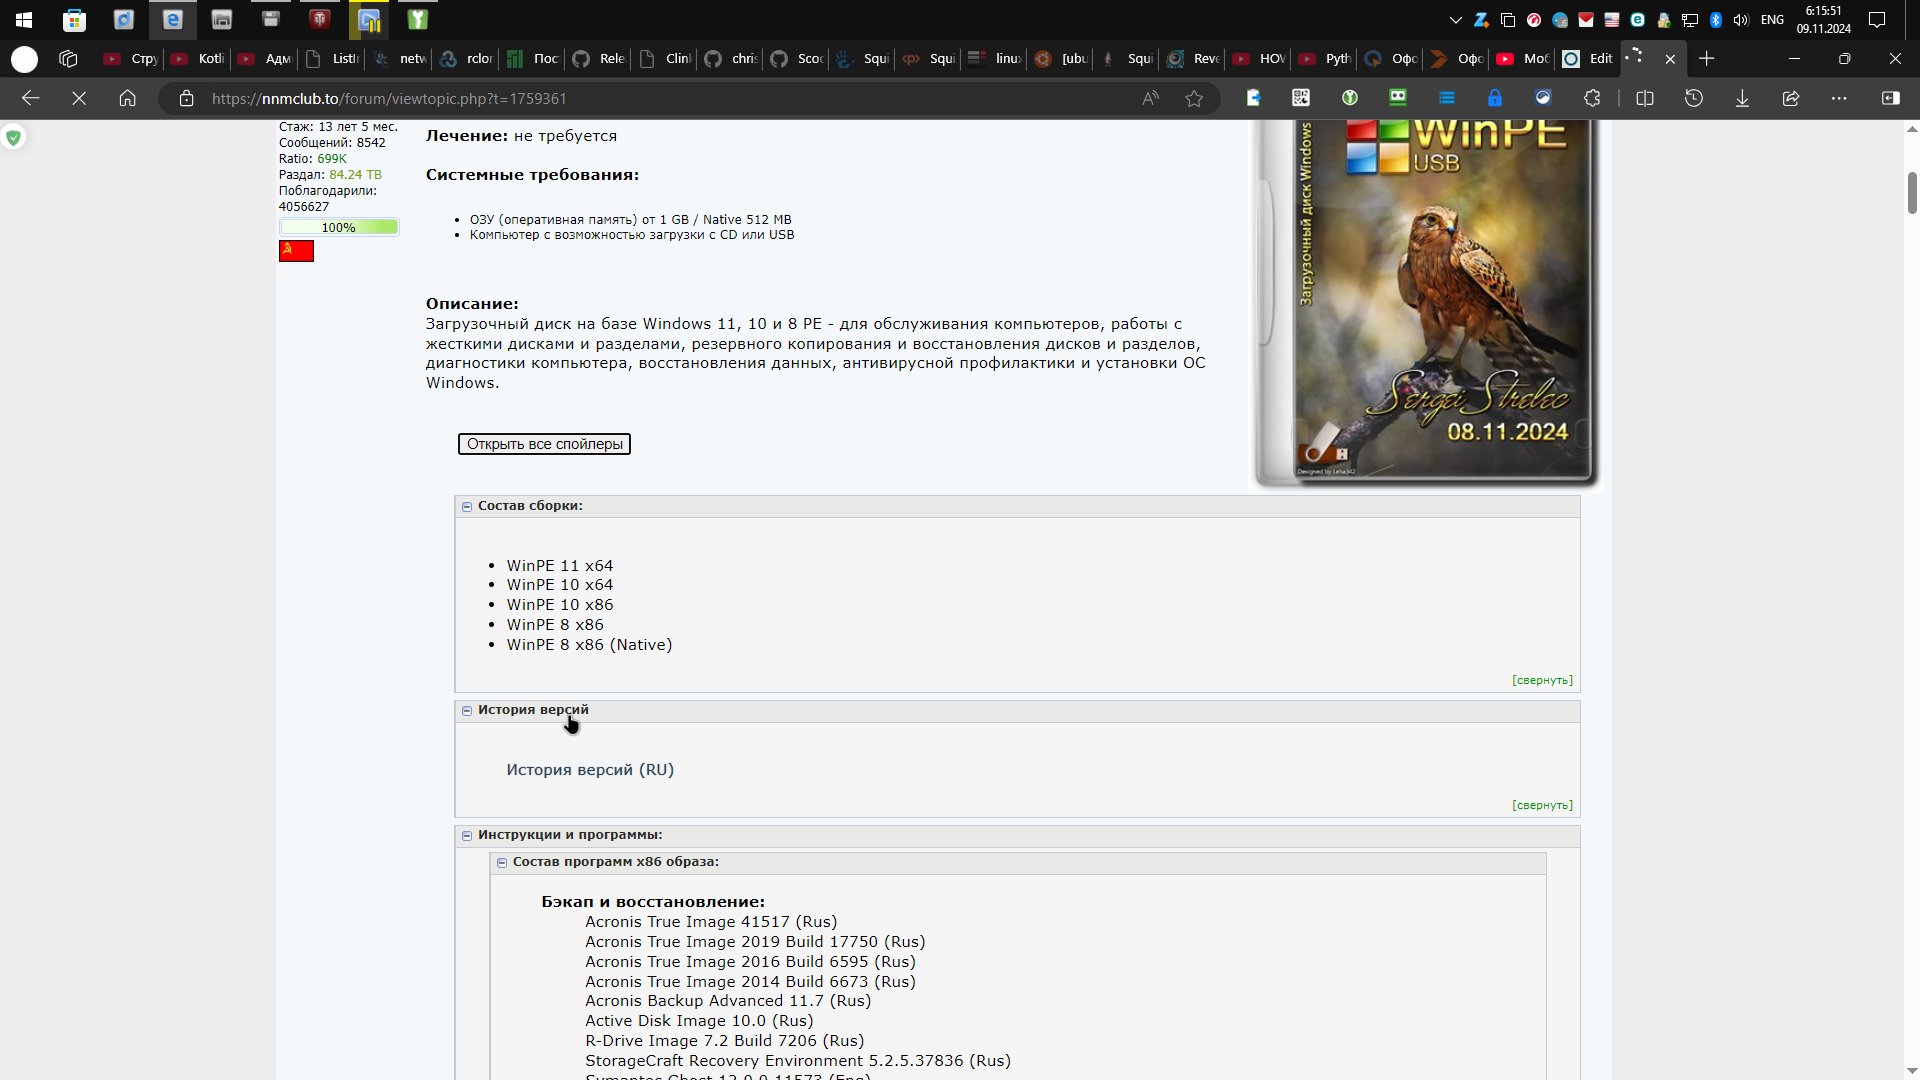This screenshot has height=1080, width=1920.
Task: Open the blue padlock VPN extension
Action: [x=1495, y=98]
